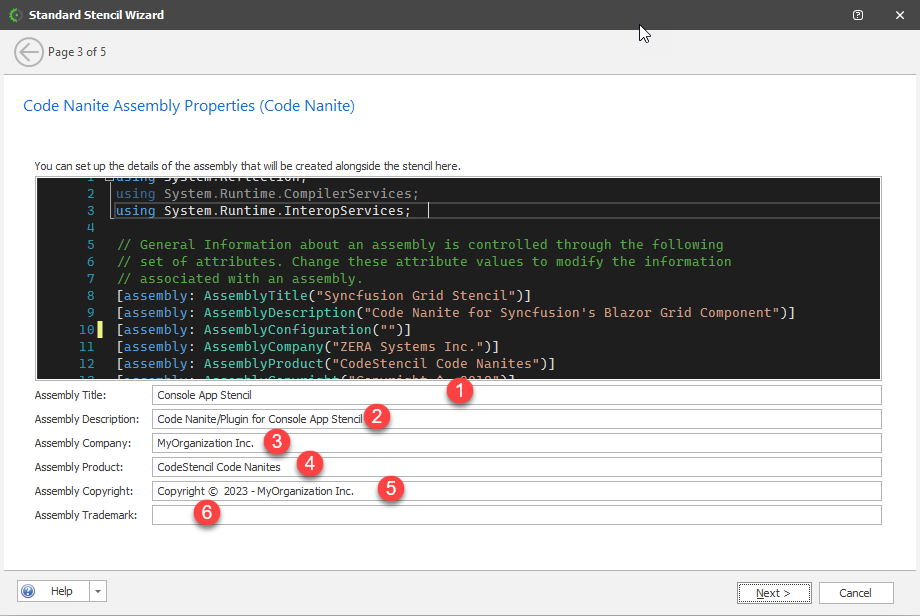Go back using the arrow icon
920x616 pixels.
point(29,52)
